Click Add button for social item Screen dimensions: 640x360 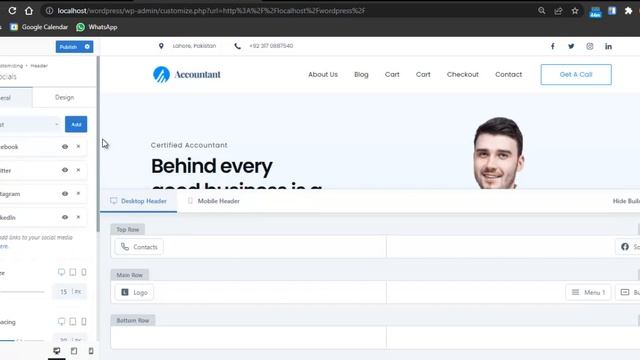coord(76,124)
